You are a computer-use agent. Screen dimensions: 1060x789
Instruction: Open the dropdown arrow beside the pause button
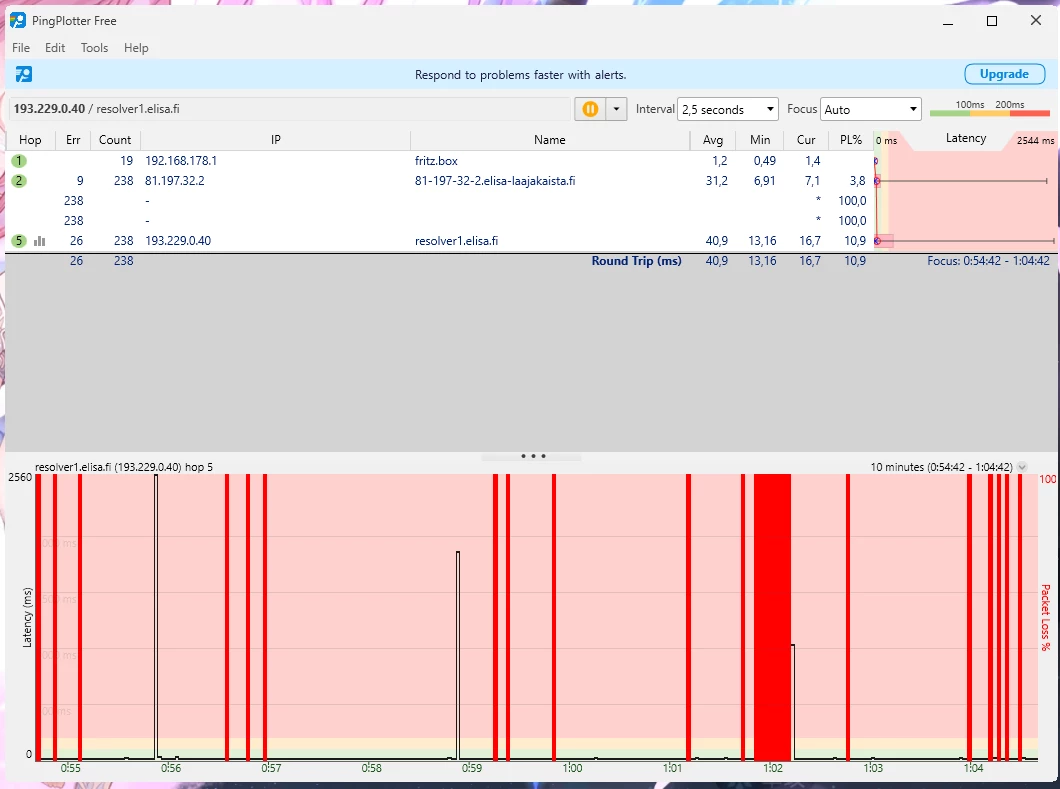616,109
